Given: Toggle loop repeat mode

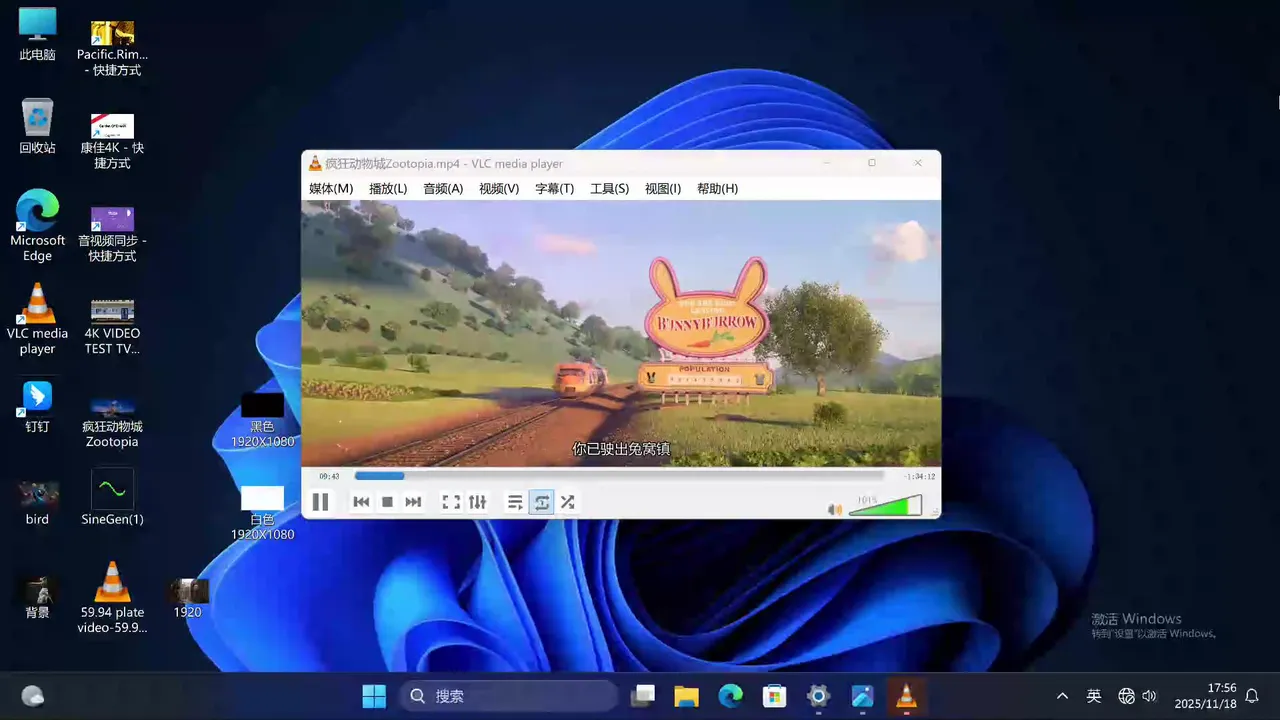Looking at the screenshot, I should point(541,502).
